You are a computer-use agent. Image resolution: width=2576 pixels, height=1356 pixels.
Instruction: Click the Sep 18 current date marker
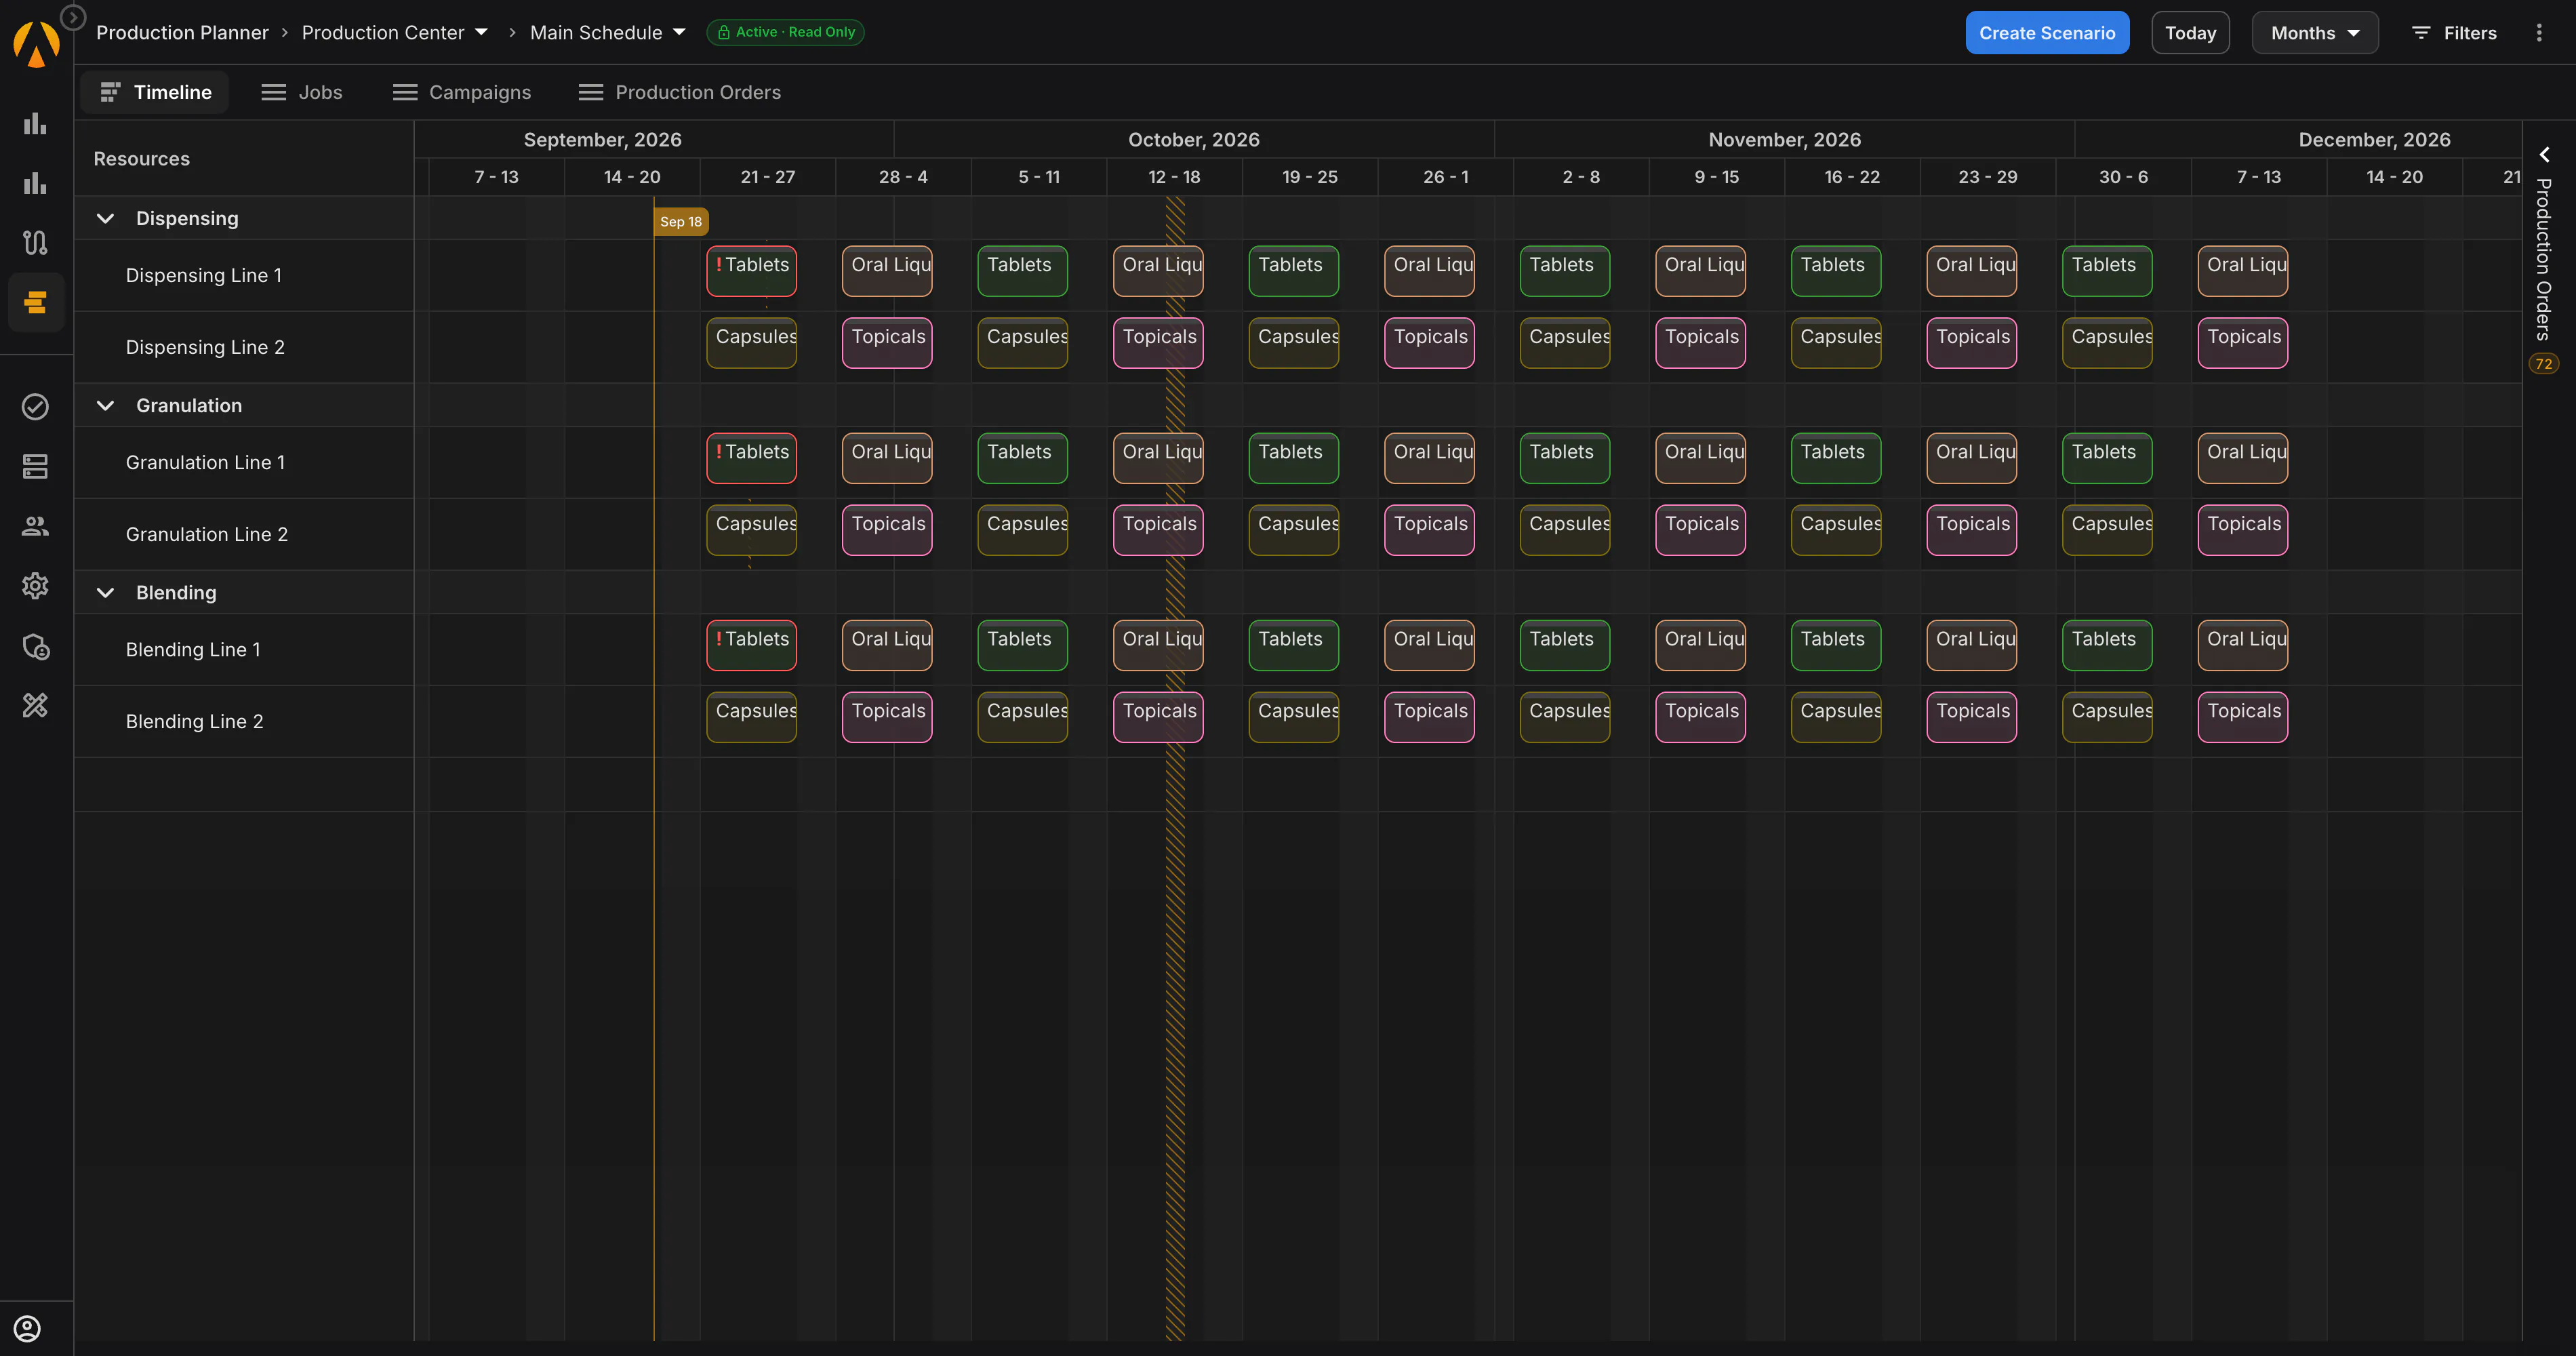[x=681, y=222]
